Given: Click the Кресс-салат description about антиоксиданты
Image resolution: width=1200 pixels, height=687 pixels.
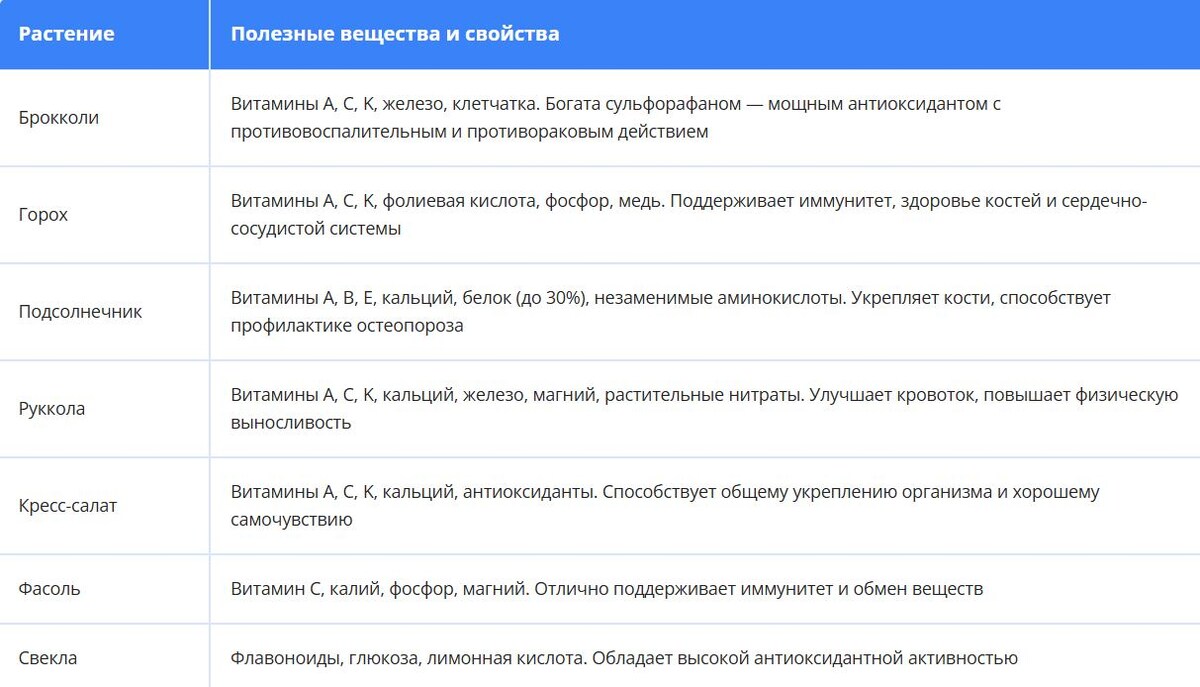Looking at the screenshot, I should tap(665, 506).
